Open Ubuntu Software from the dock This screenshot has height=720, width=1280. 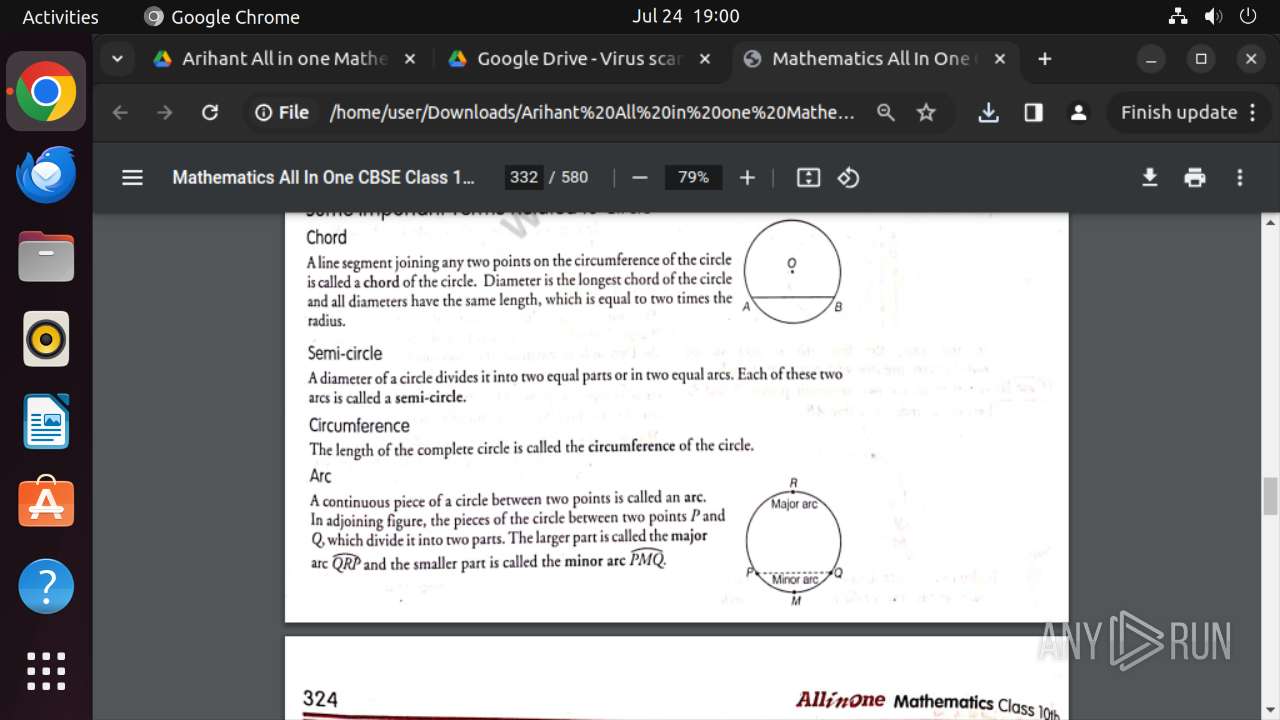coord(46,503)
